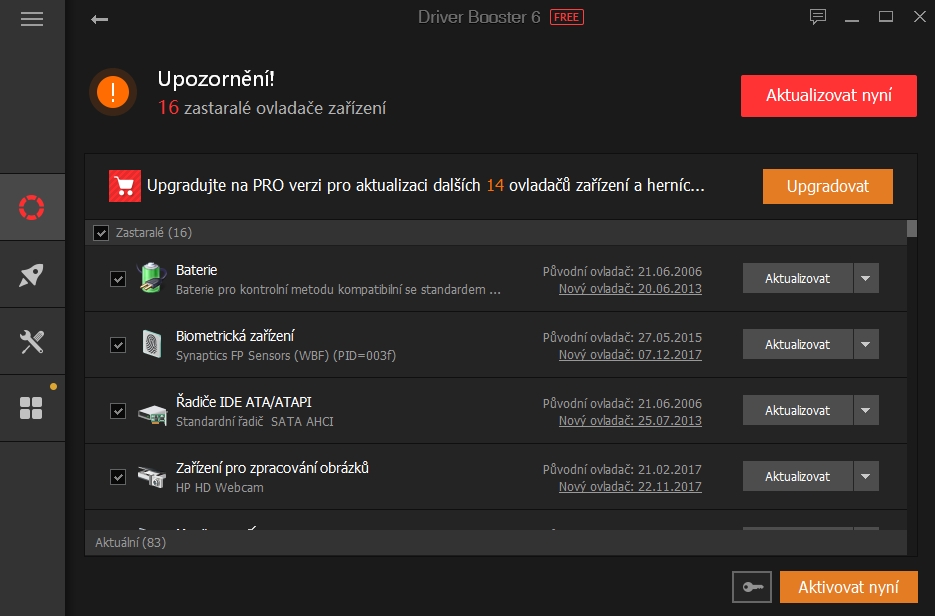
Task: Click Upgradujte na PRO verzi banner text
Action: pyautogui.click(x=426, y=186)
